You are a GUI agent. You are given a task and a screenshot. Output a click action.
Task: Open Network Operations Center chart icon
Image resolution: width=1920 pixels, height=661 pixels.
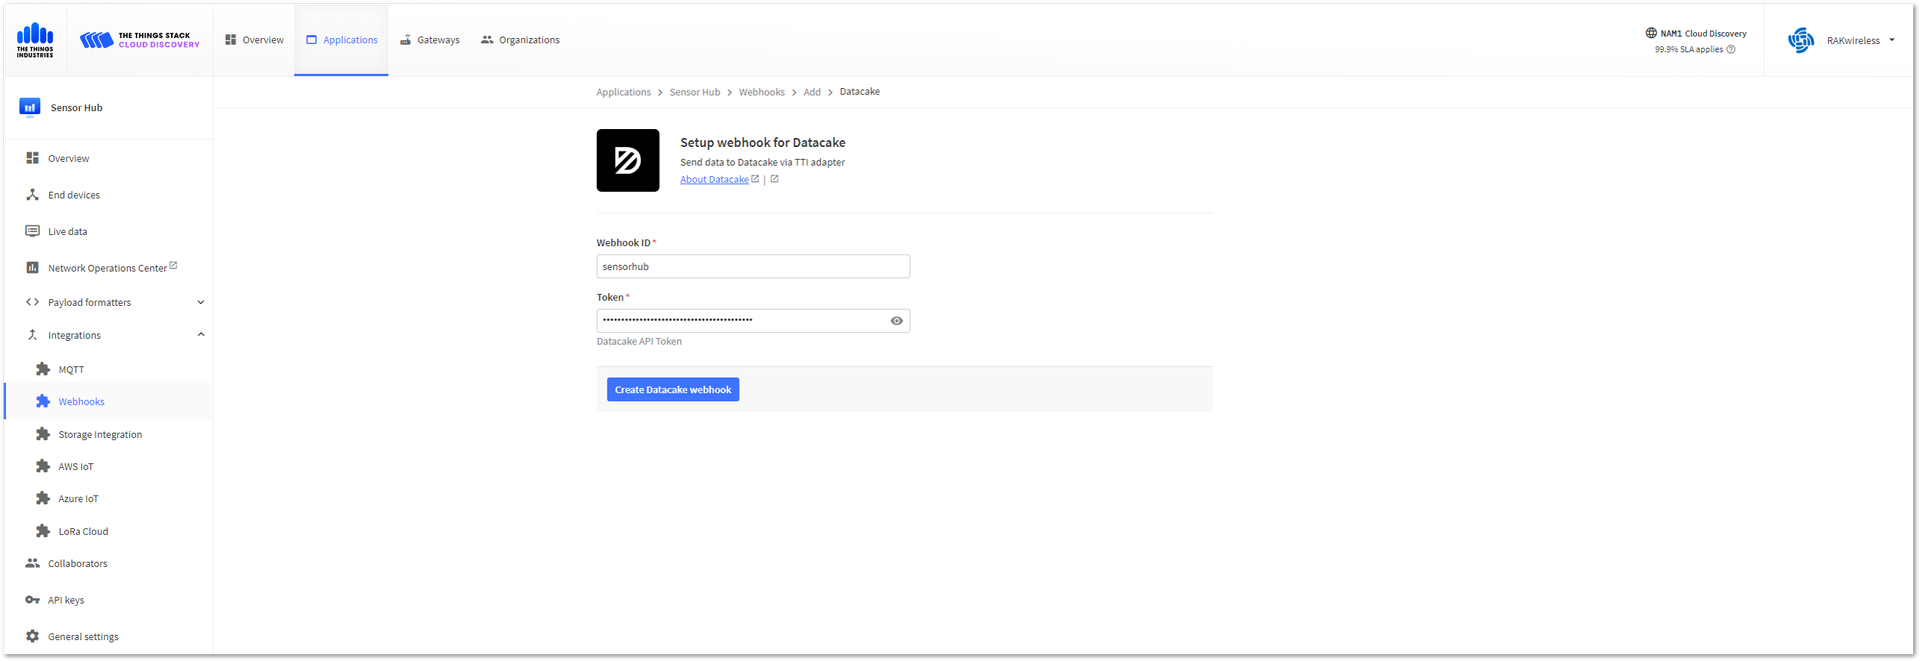(32, 268)
